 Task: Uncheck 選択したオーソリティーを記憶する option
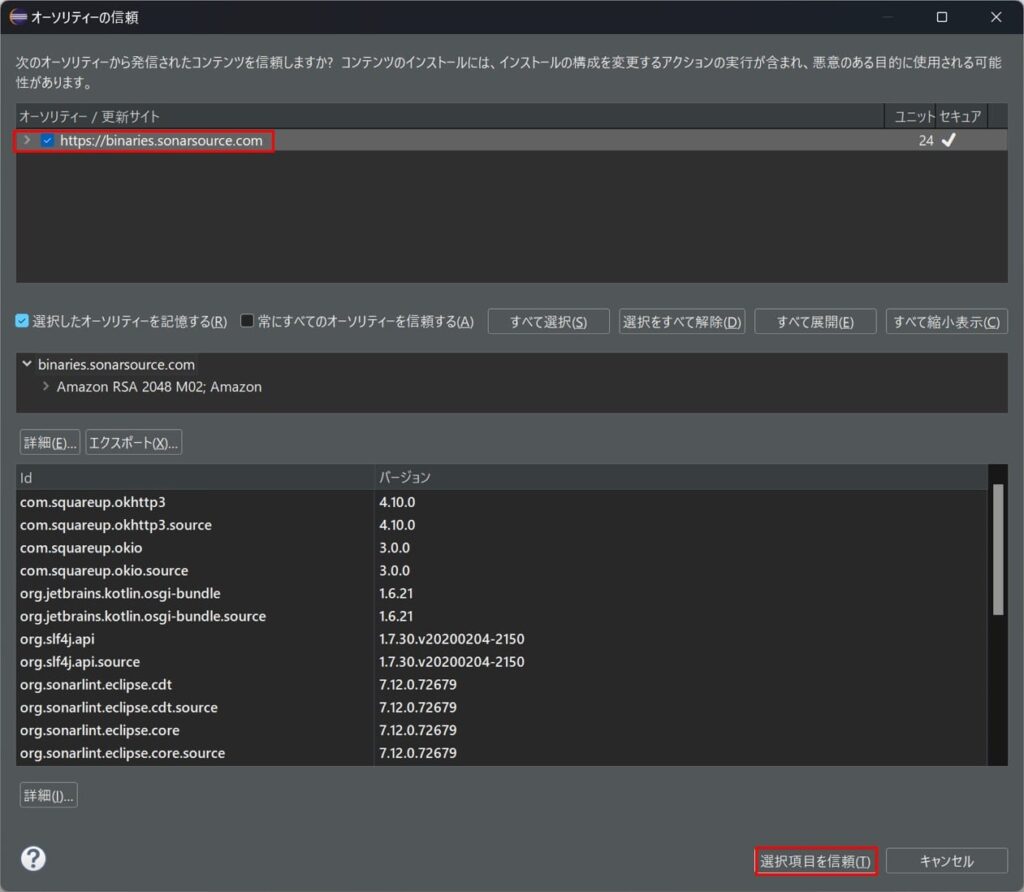tap(23, 321)
